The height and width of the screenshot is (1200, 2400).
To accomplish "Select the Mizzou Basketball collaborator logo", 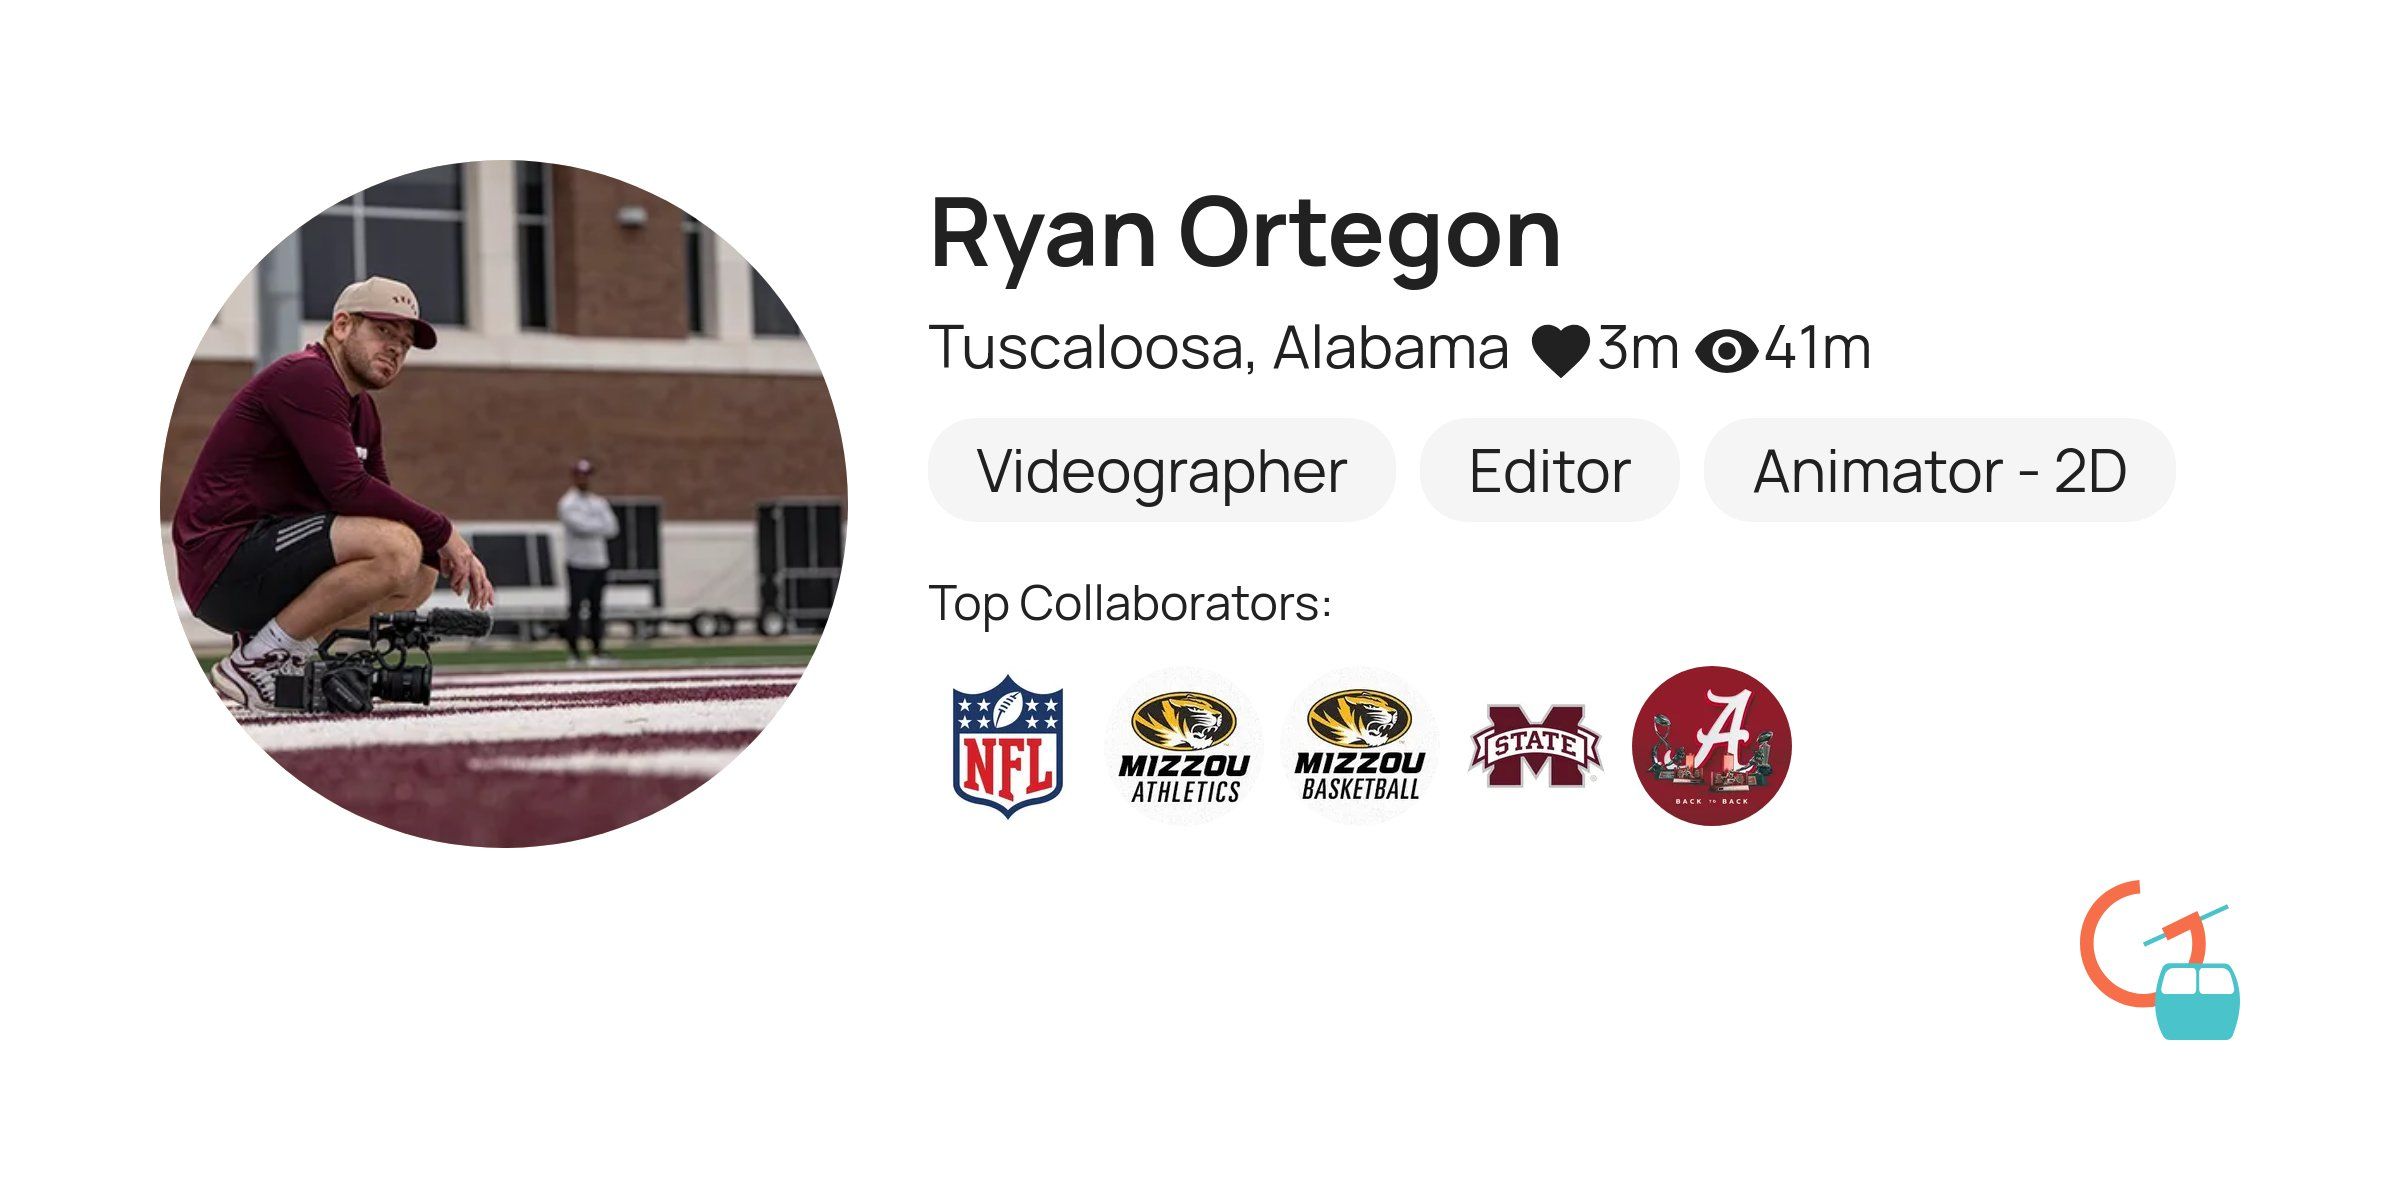I will pos(1360,746).
